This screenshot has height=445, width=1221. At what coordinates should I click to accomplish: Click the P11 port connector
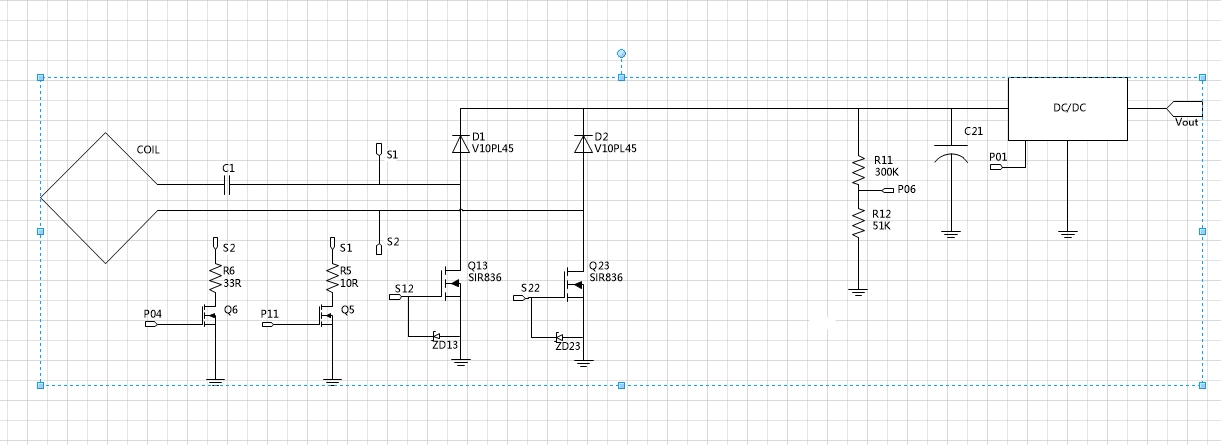click(270, 324)
